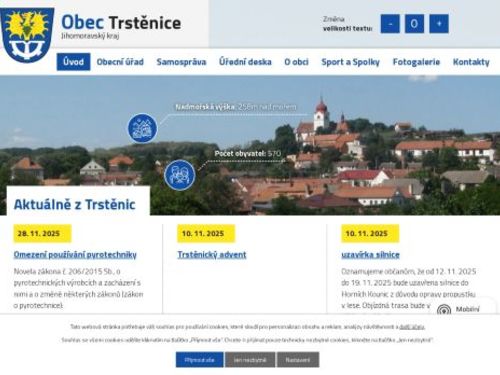
Task: Click the Obec Trstěnice site title
Action: [x=121, y=22]
